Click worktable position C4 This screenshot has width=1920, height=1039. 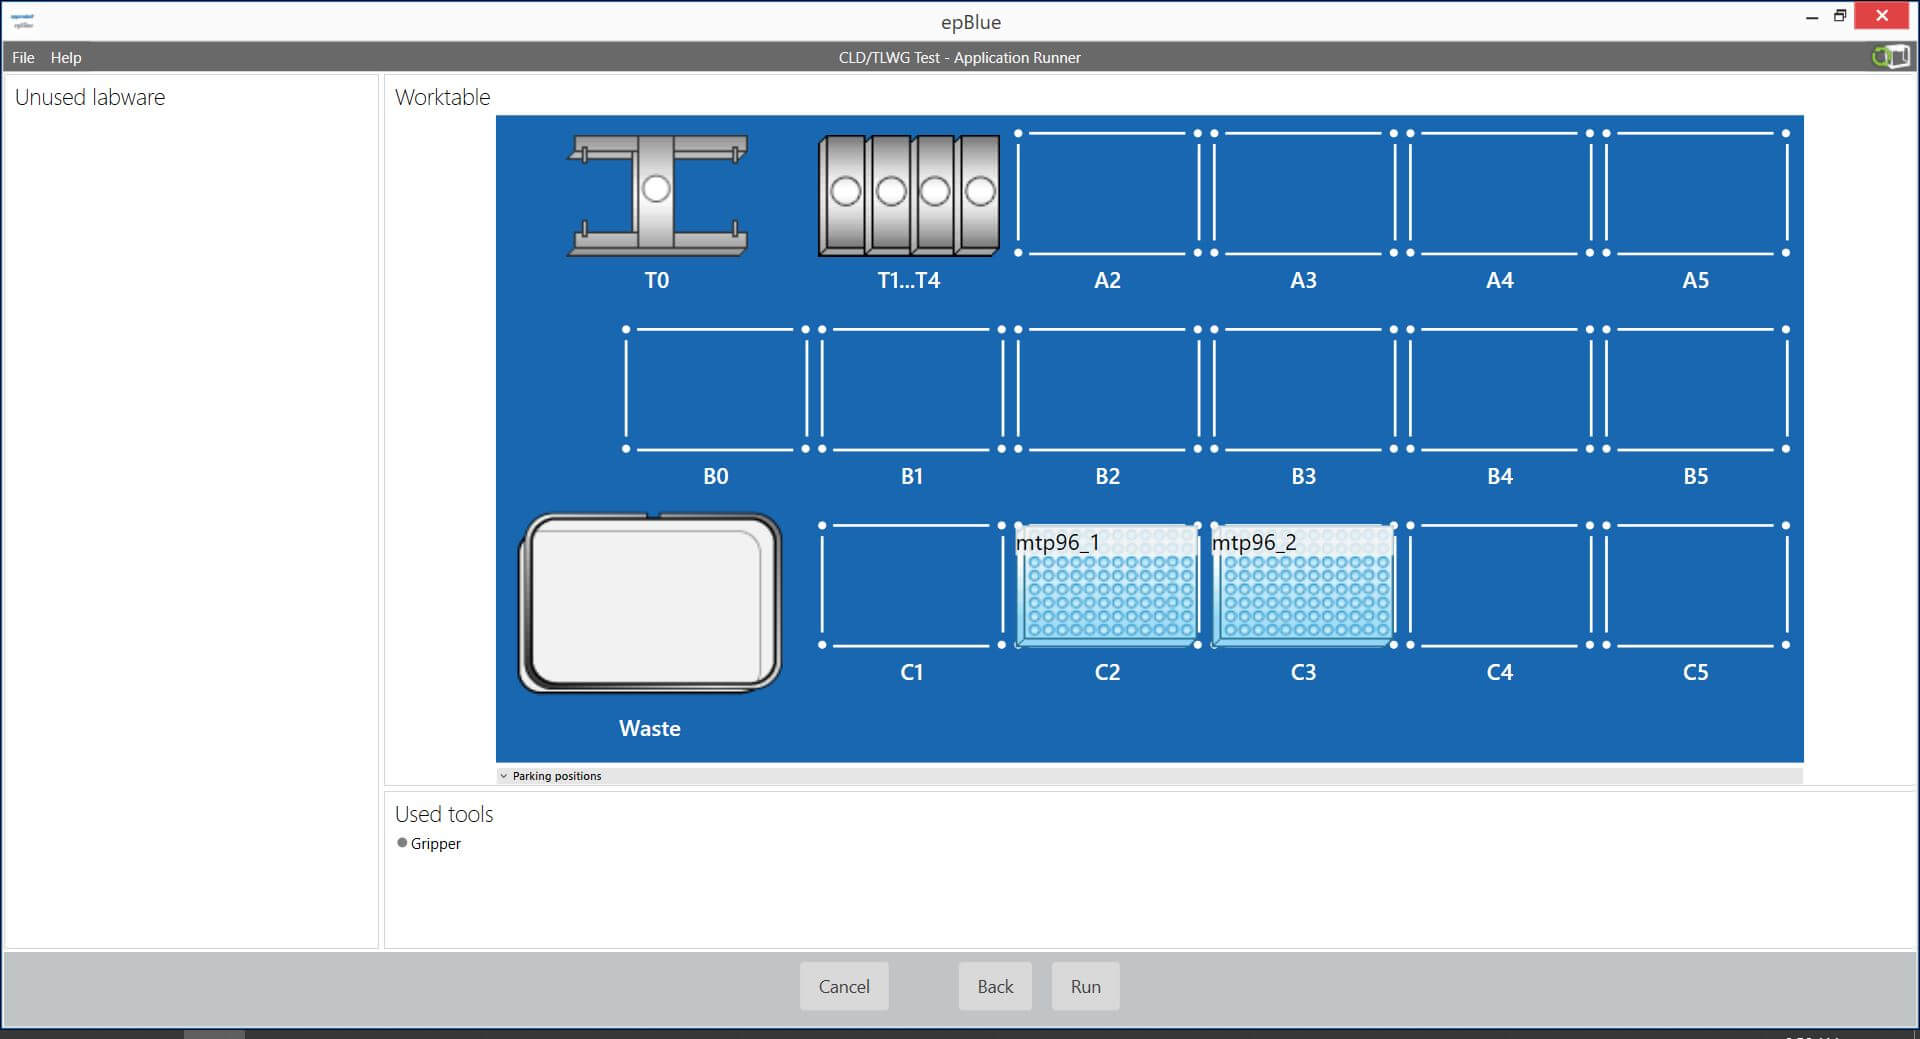[x=1499, y=585]
